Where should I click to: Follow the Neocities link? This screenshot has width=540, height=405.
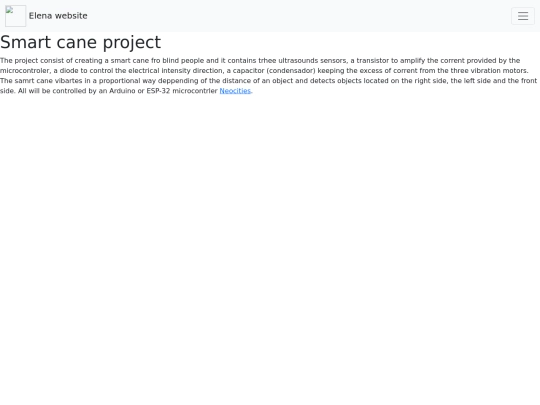(235, 91)
